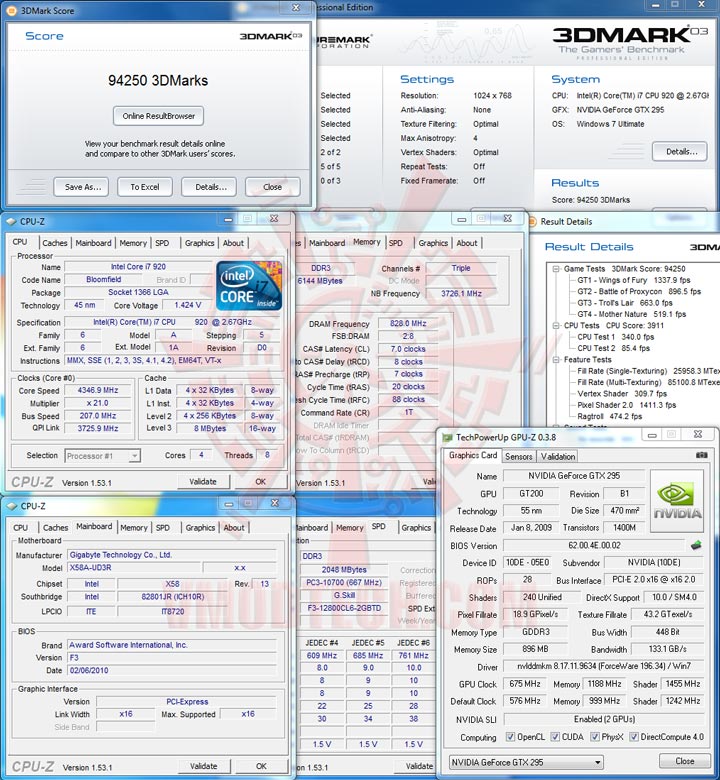Switch to Caches tab in CPU-Z Processor window

(x=55, y=243)
